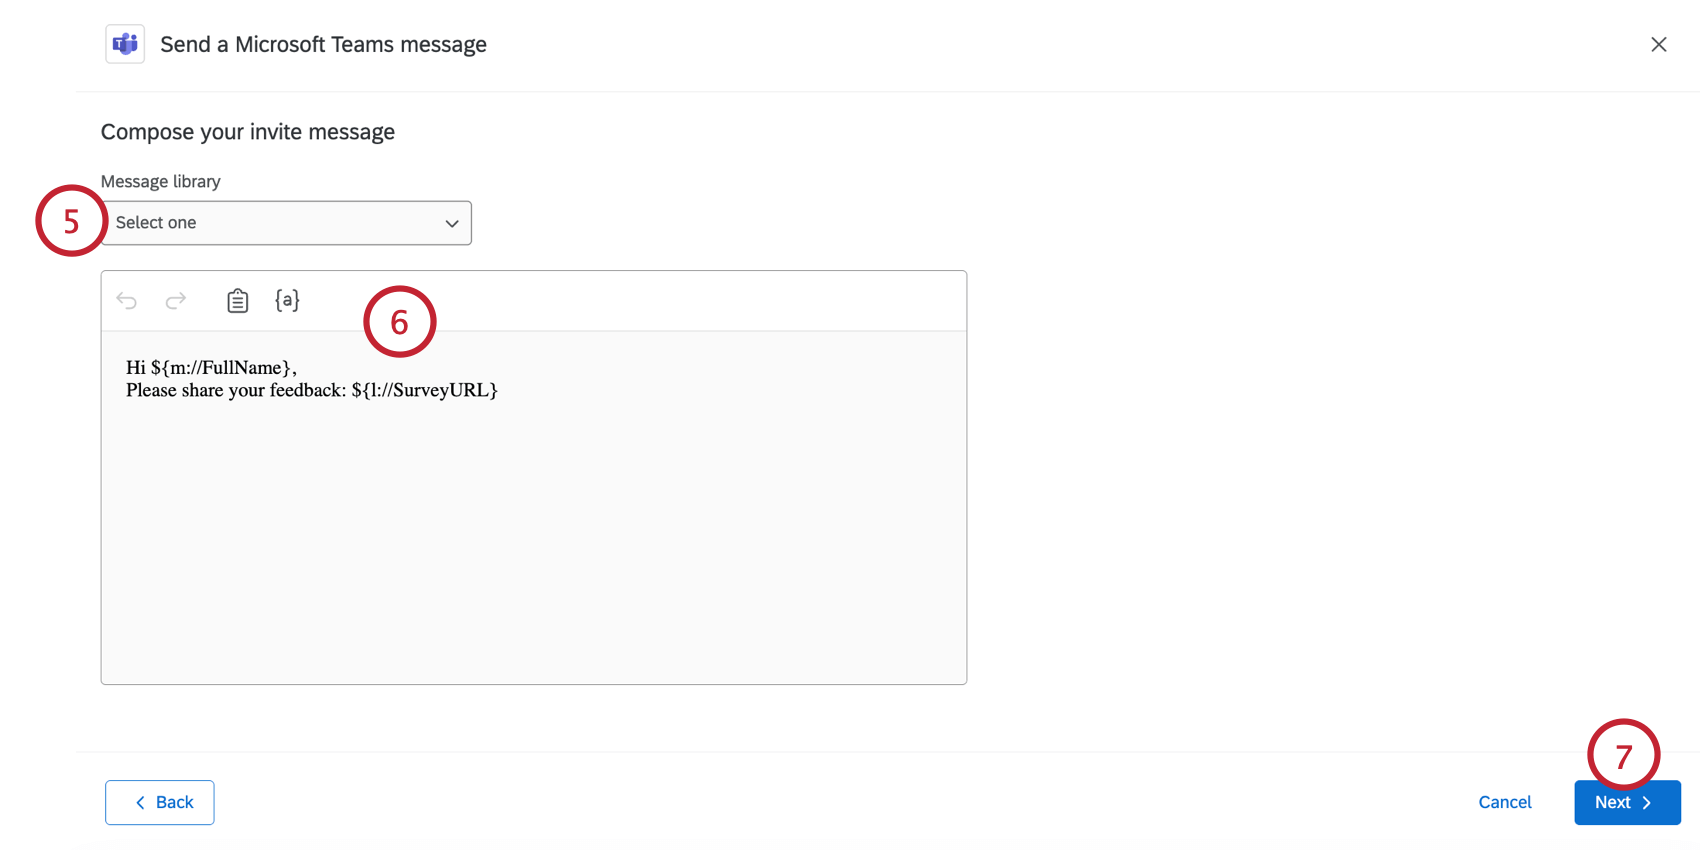Dismiss the dialog with the X button

click(x=1659, y=44)
